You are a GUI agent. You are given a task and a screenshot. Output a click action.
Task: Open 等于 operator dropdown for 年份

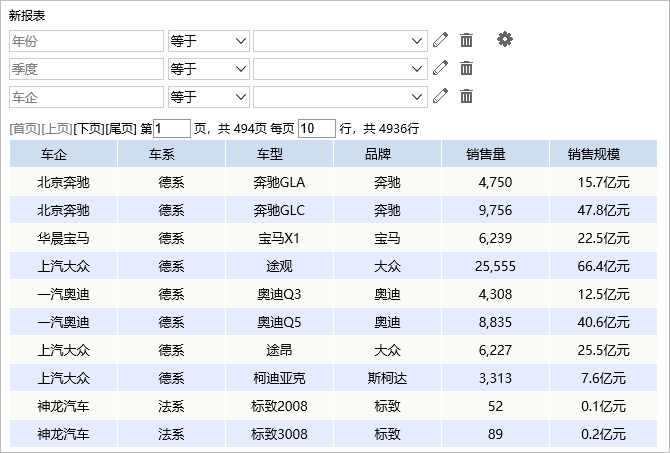209,41
